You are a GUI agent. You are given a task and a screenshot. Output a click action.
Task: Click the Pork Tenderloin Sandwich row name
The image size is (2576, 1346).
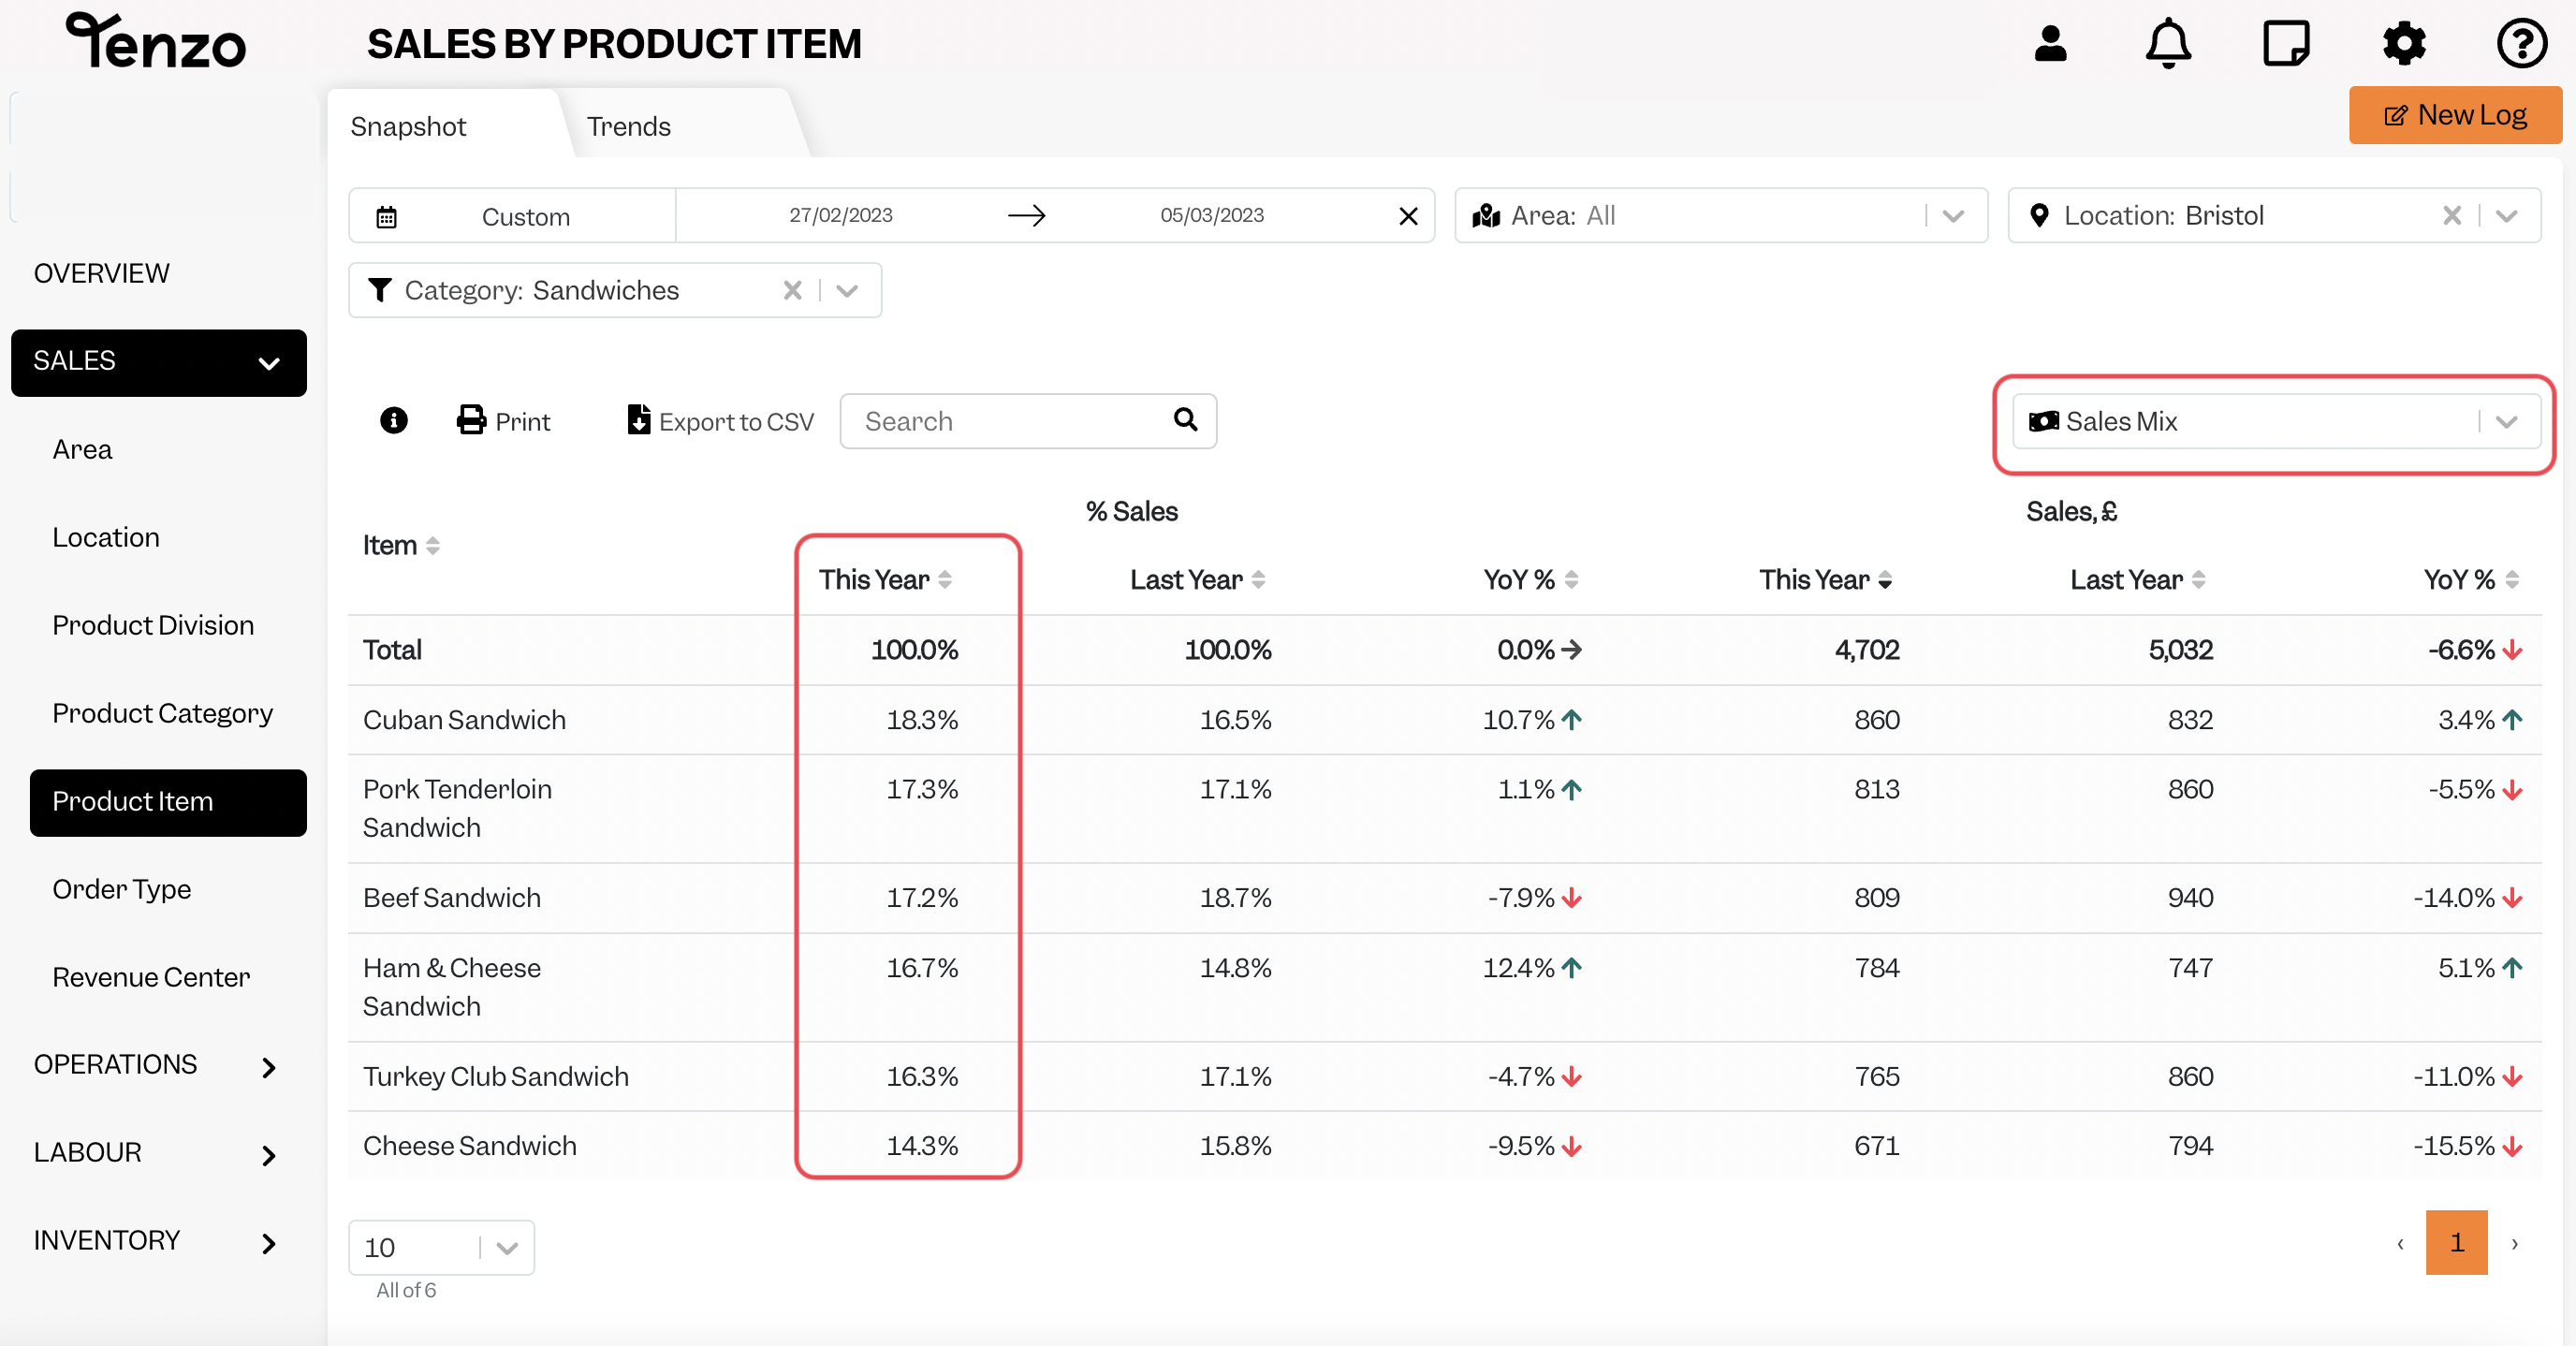(457, 809)
